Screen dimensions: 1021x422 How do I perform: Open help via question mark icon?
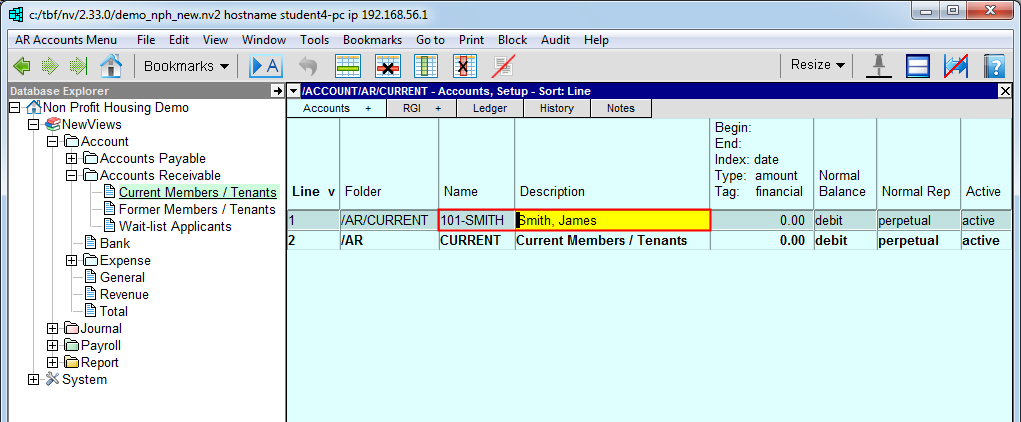point(993,66)
